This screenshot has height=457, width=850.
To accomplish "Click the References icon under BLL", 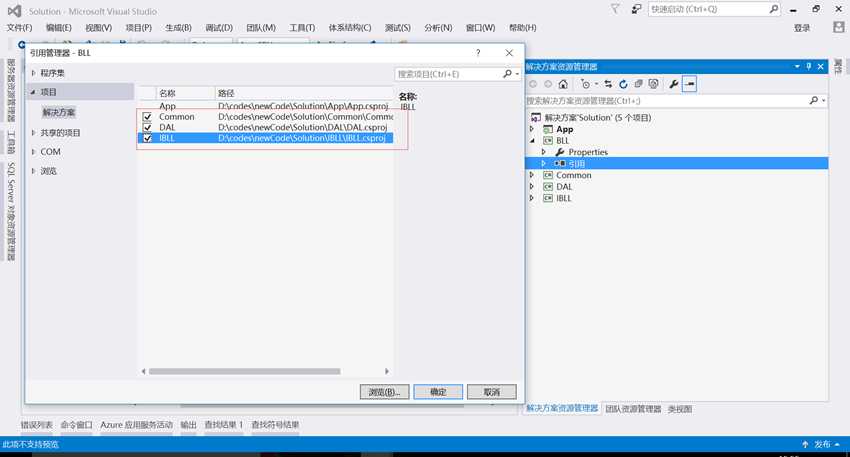I will point(560,164).
